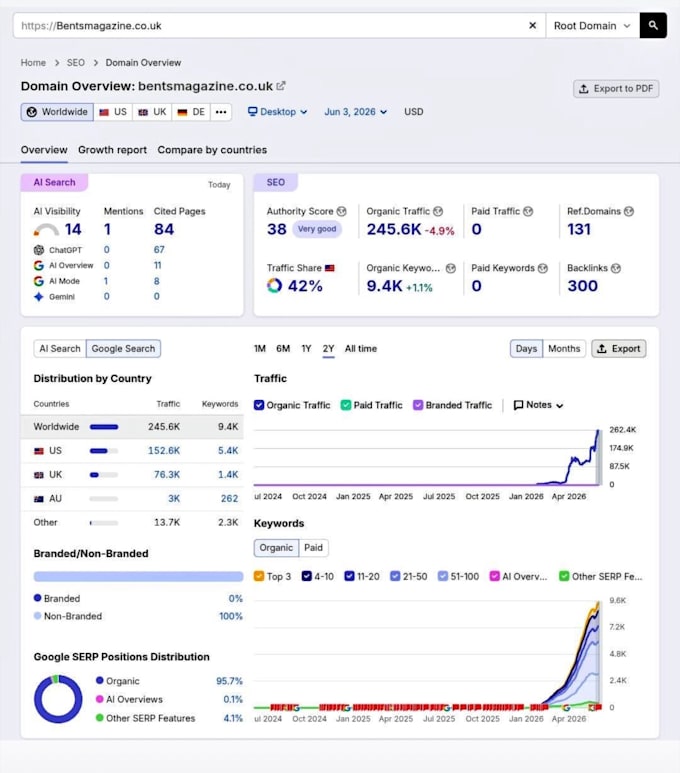Viewport: 680px width, 773px height.
Task: Open the Root Domain dropdown
Action: click(592, 26)
